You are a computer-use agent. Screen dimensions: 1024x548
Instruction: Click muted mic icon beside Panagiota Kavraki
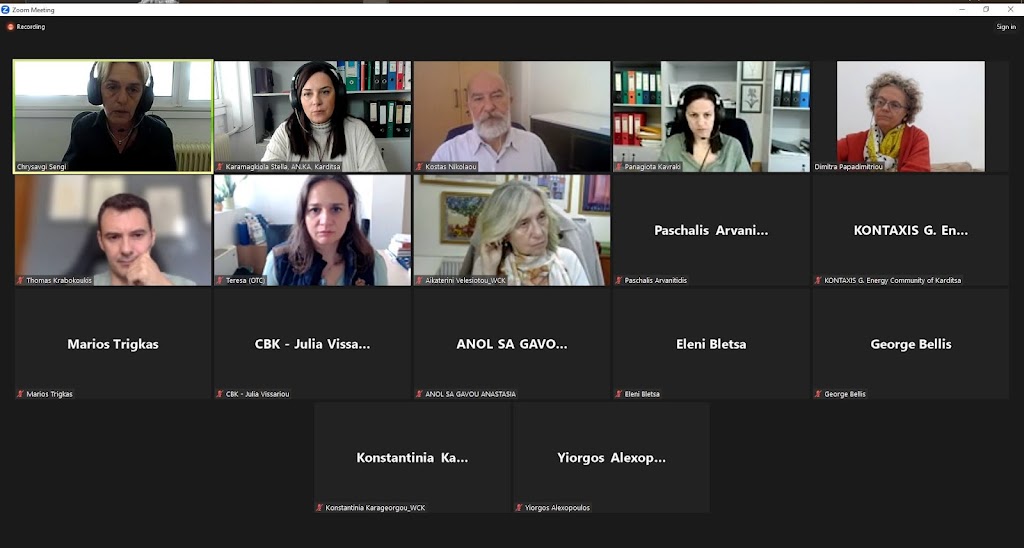[x=619, y=167]
